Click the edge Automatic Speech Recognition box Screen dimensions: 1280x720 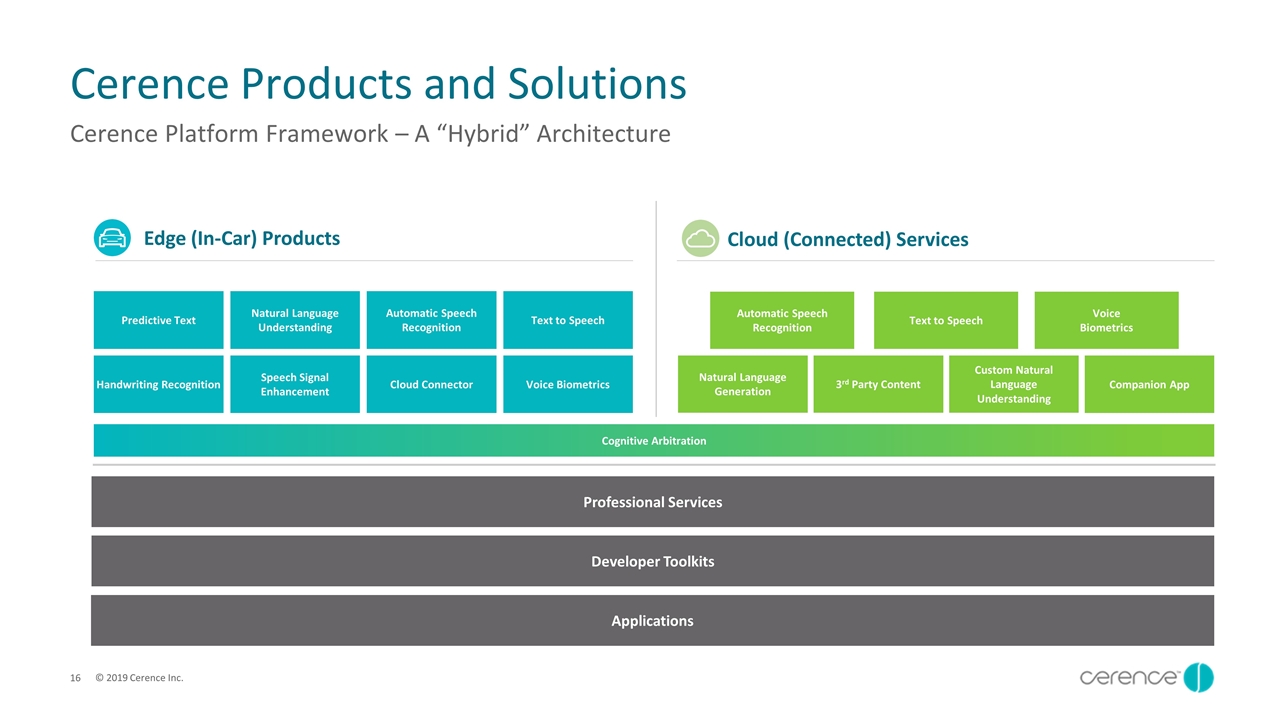point(431,320)
